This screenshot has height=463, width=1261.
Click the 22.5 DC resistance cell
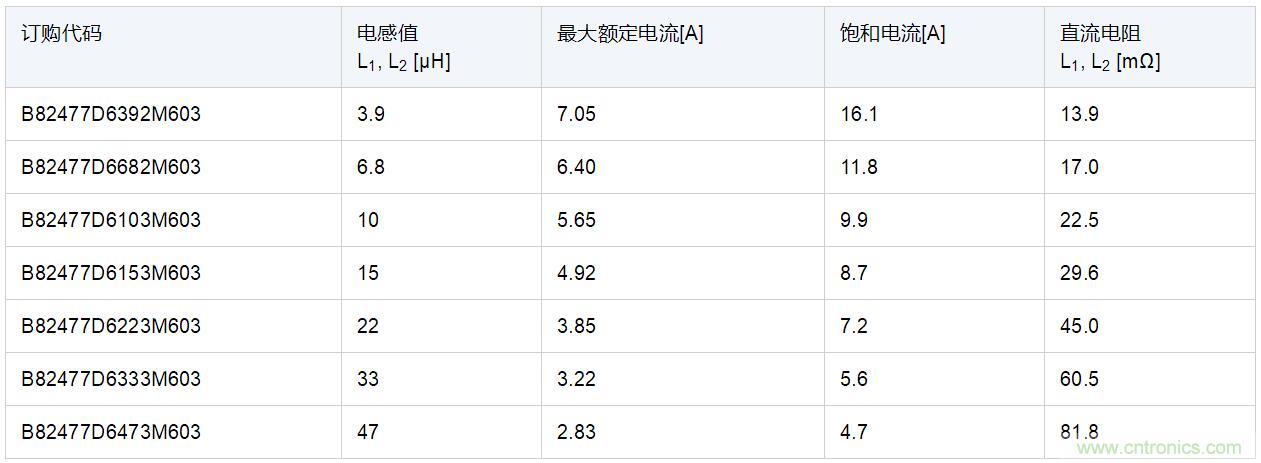click(1080, 220)
